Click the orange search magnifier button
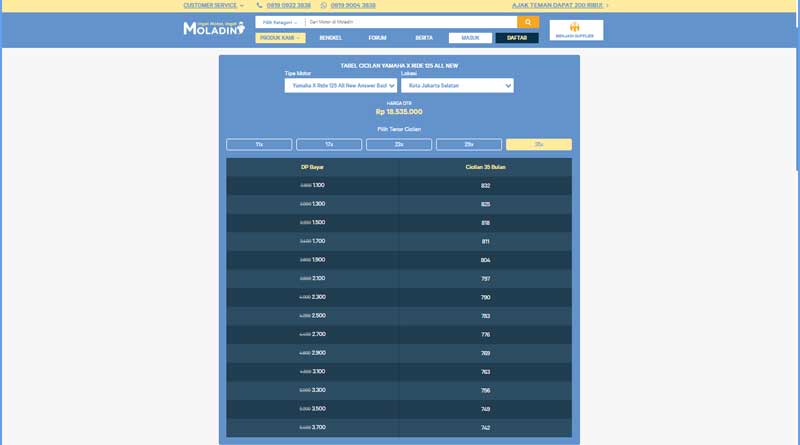Screen dimensions: 800x445 [527, 22]
